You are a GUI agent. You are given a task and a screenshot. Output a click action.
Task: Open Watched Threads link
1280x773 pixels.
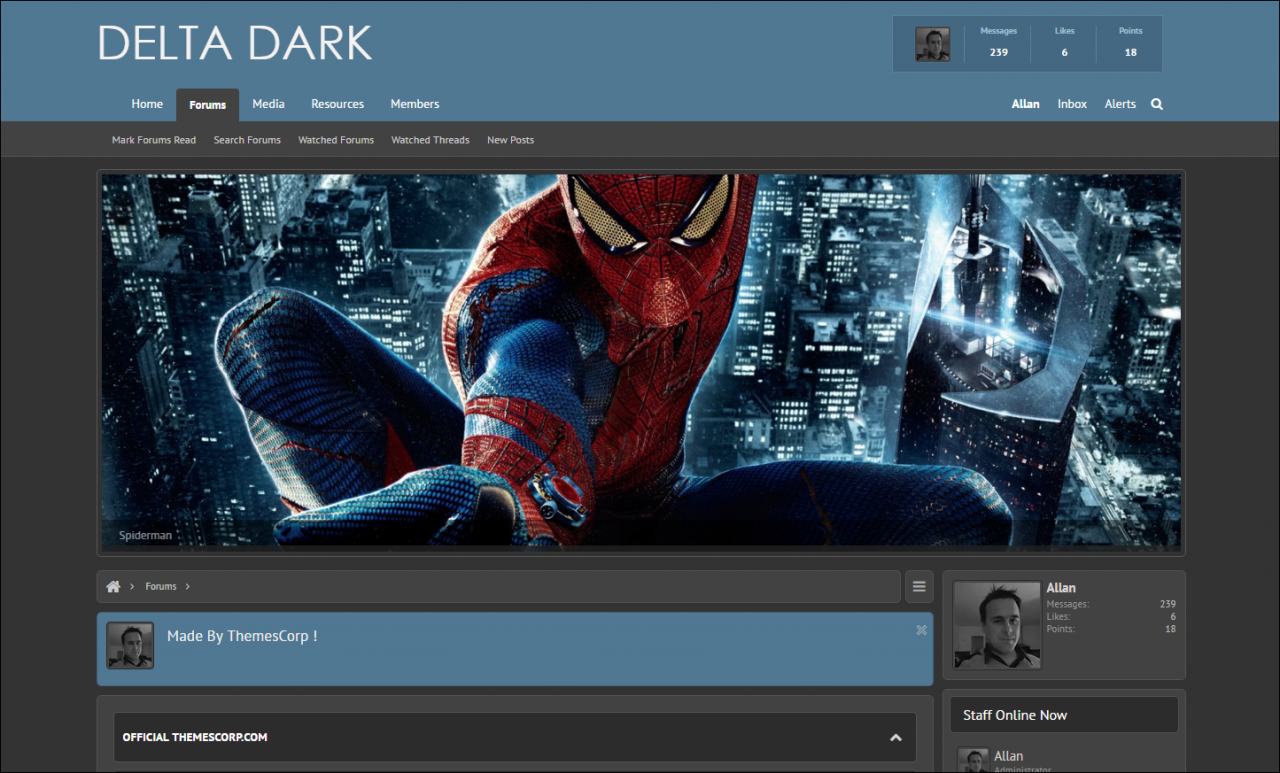tap(430, 140)
